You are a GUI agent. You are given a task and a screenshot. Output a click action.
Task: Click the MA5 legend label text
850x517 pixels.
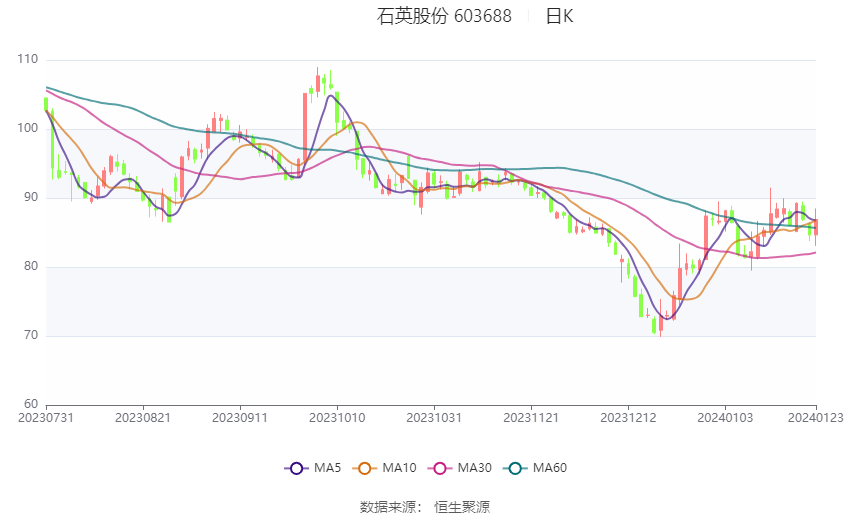pos(327,468)
